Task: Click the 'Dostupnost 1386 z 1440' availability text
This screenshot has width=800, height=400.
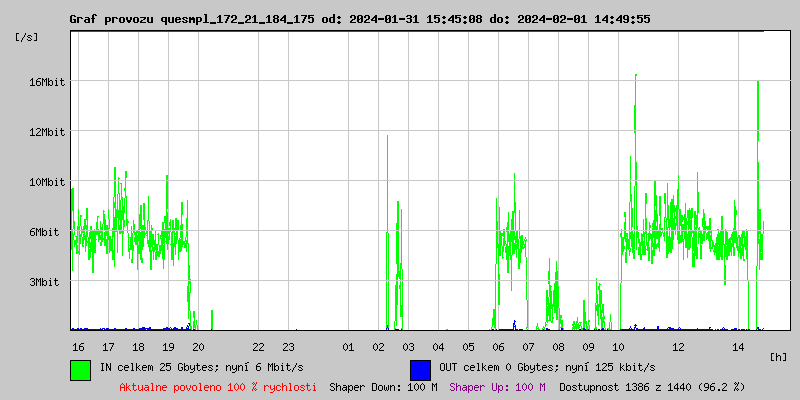Action: (651, 386)
